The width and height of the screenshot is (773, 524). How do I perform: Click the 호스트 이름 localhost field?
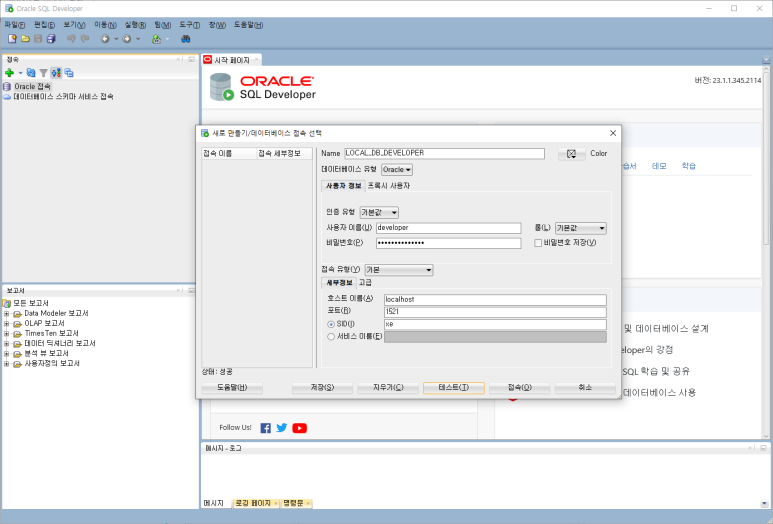coord(495,300)
